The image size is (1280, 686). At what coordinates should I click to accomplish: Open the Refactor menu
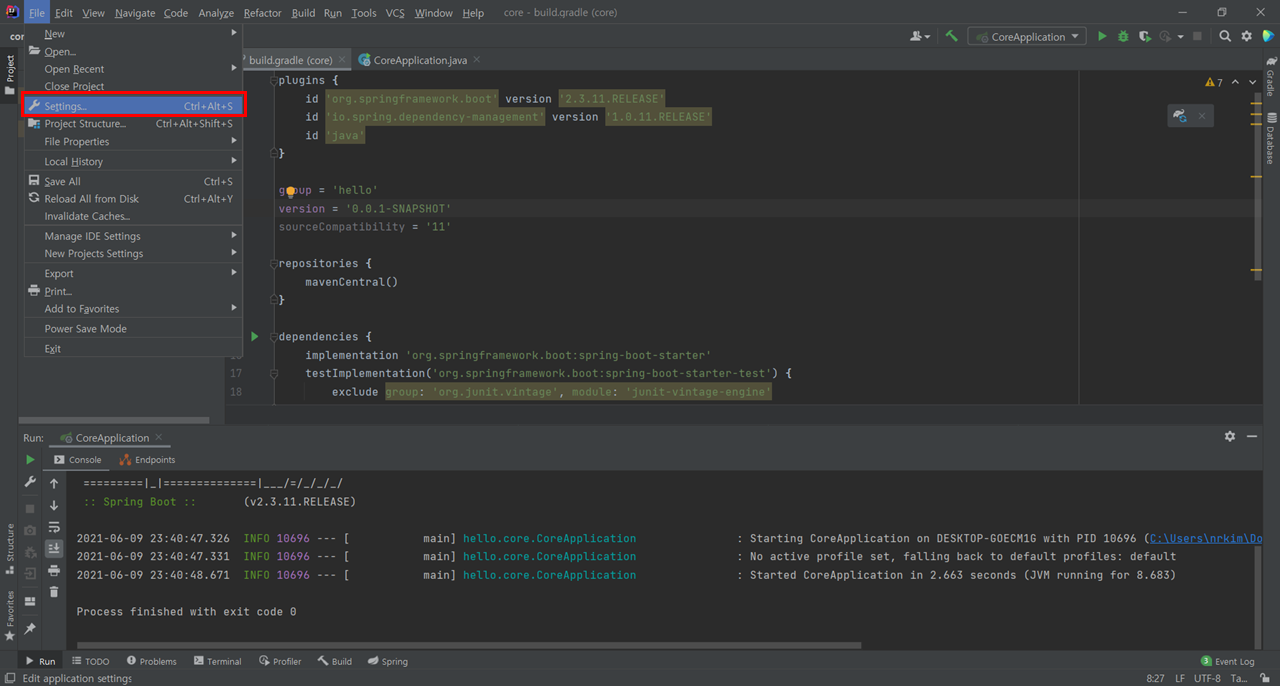coord(262,13)
